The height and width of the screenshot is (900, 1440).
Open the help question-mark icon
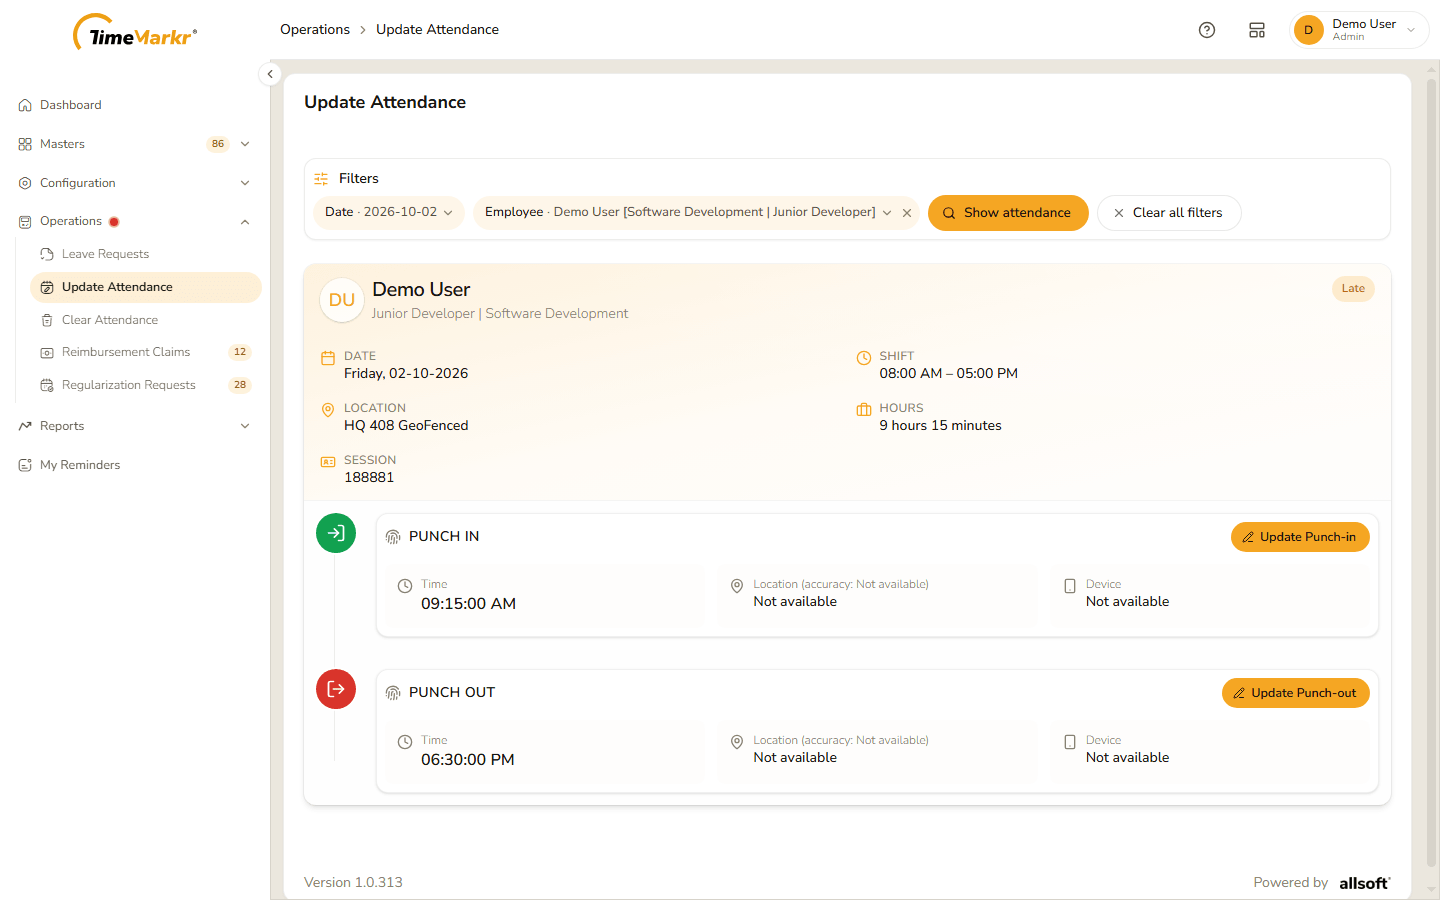1207,30
